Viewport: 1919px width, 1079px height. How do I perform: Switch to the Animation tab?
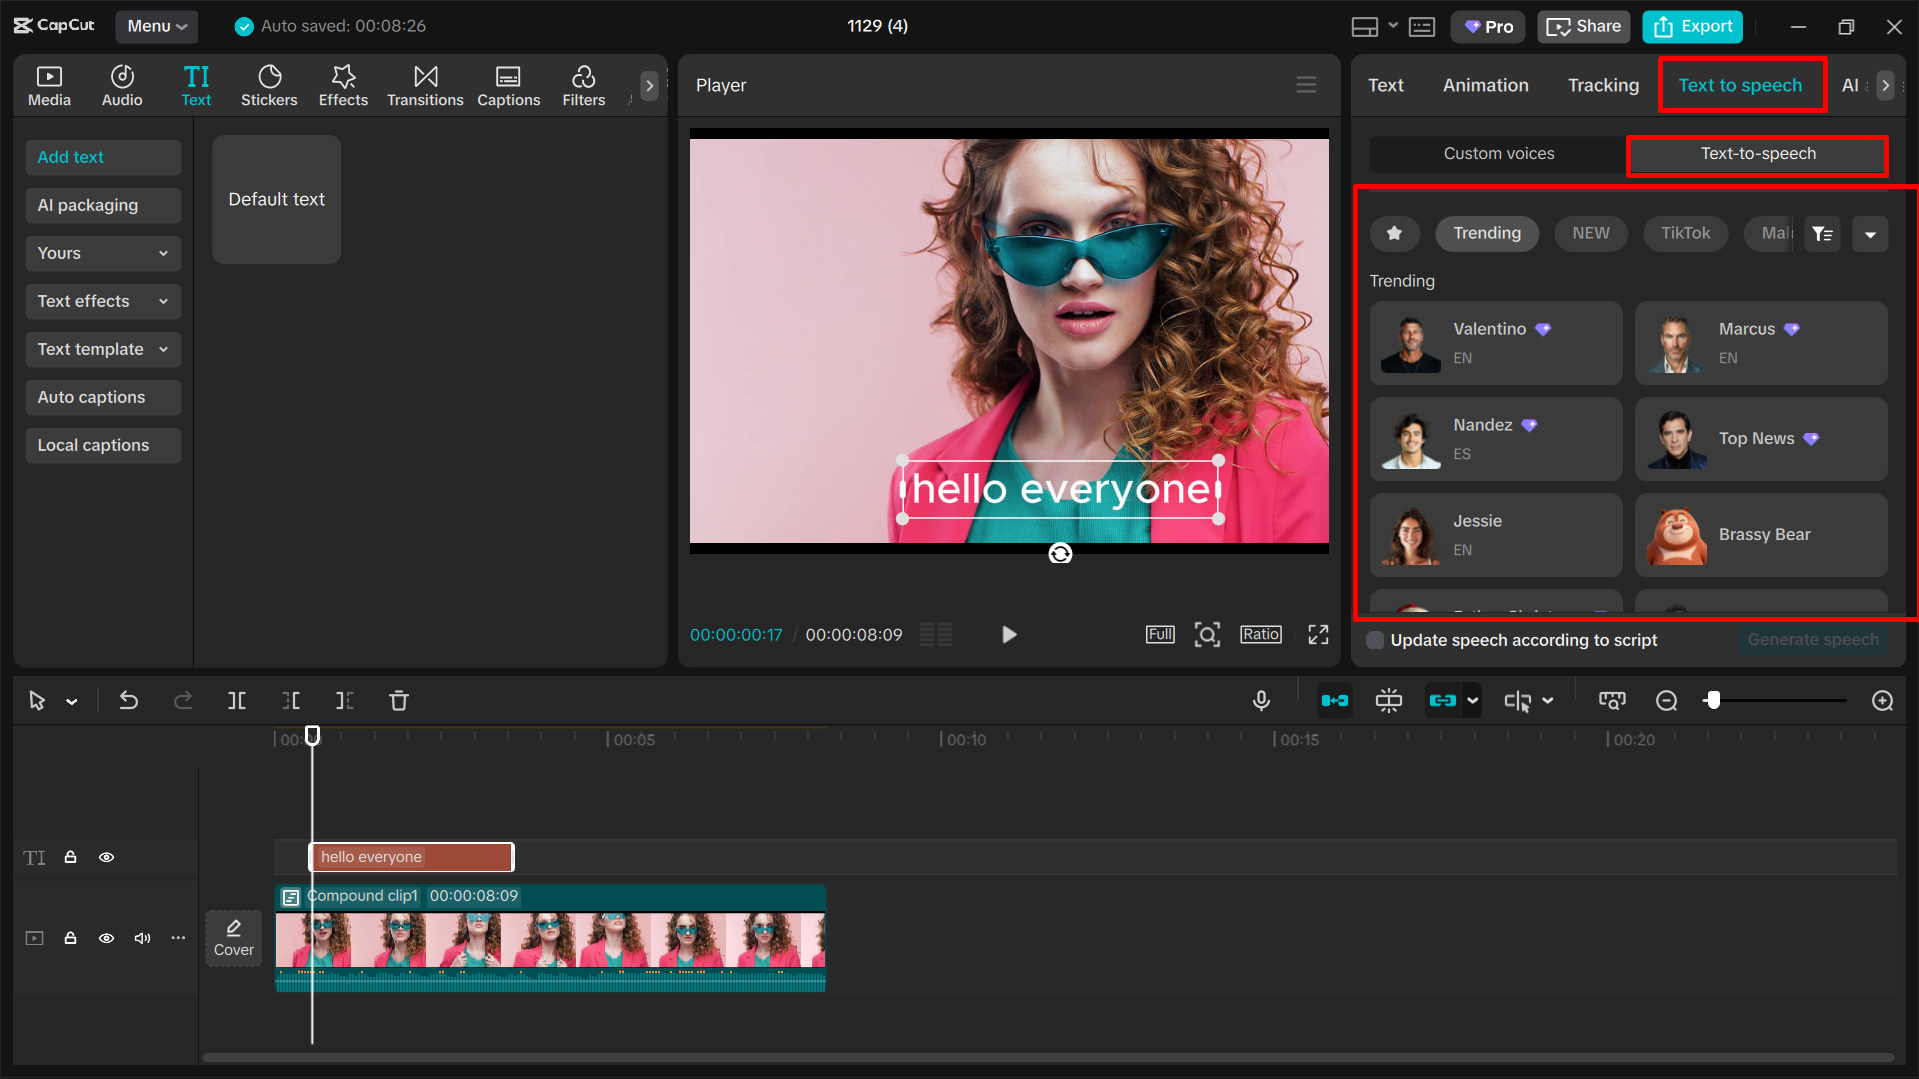[1485, 85]
